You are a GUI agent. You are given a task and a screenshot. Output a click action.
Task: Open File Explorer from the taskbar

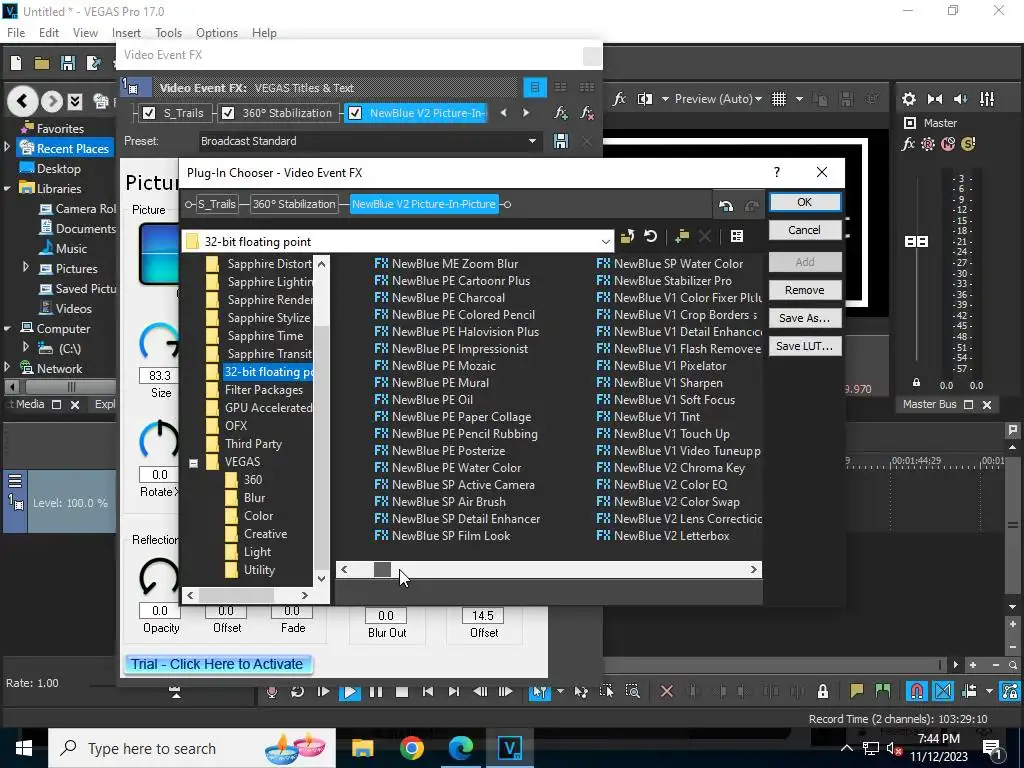click(x=362, y=748)
